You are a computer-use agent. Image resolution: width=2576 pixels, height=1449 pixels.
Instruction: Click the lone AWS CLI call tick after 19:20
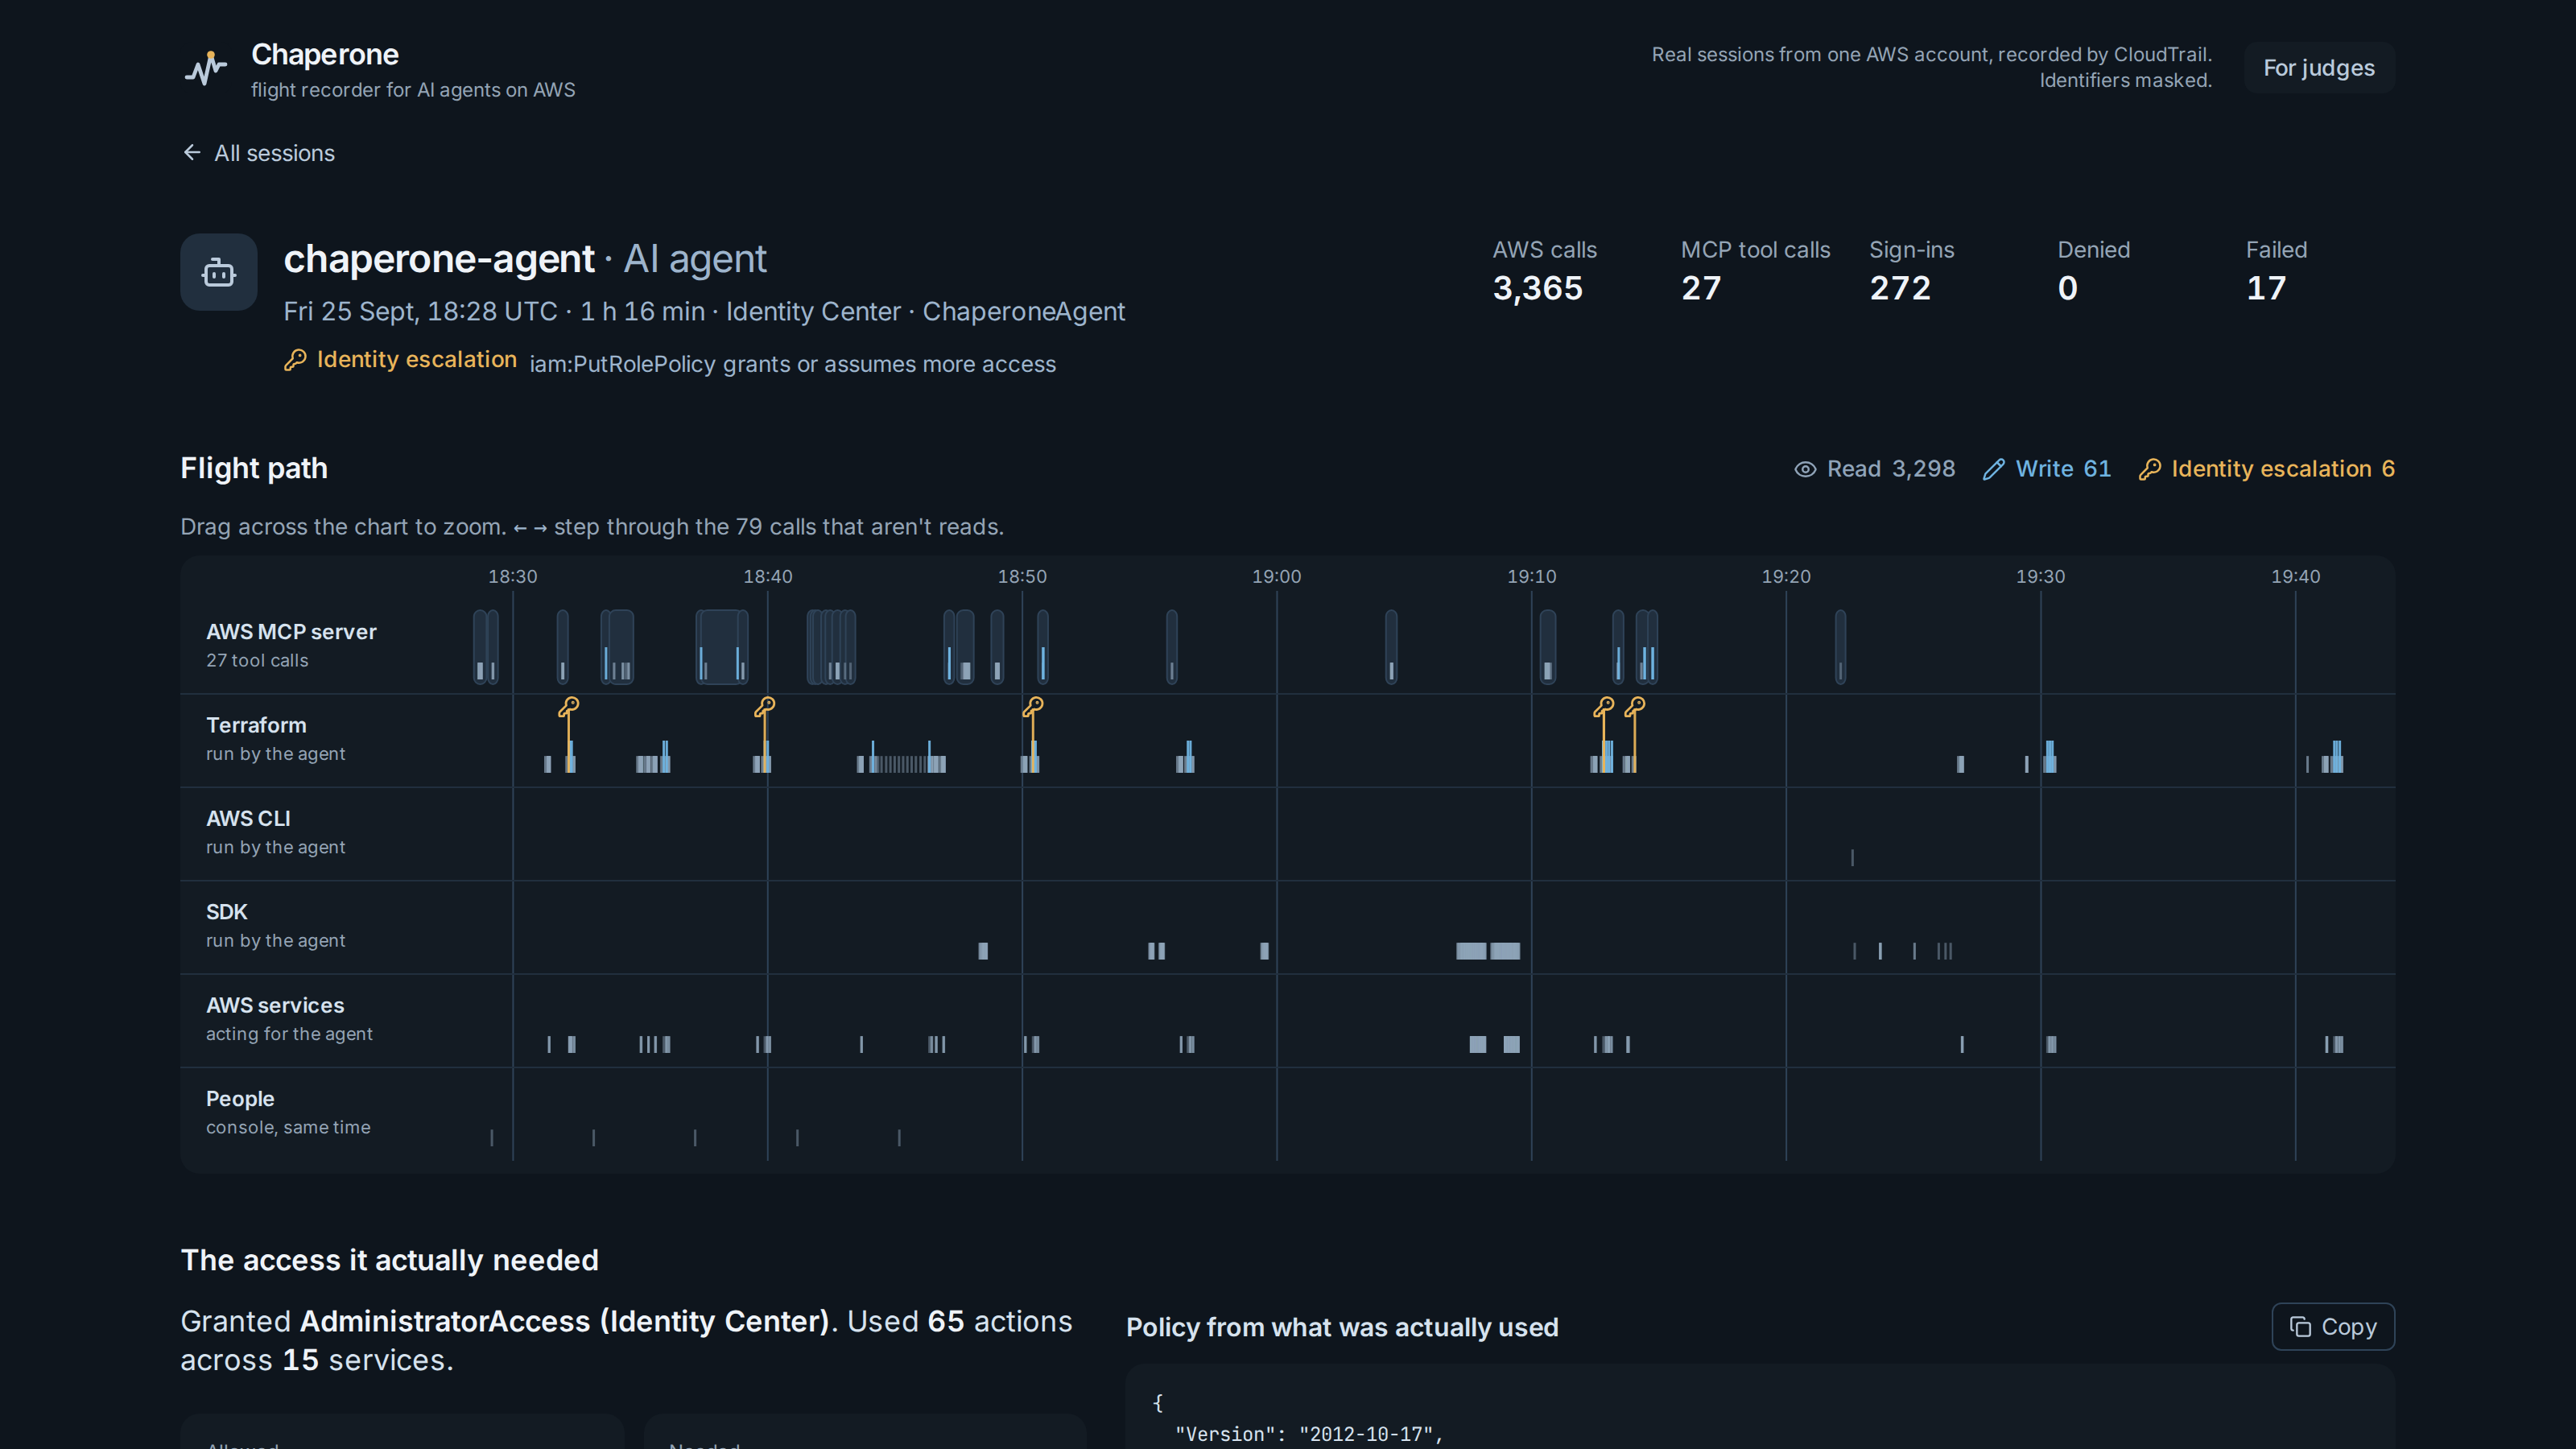click(1852, 857)
